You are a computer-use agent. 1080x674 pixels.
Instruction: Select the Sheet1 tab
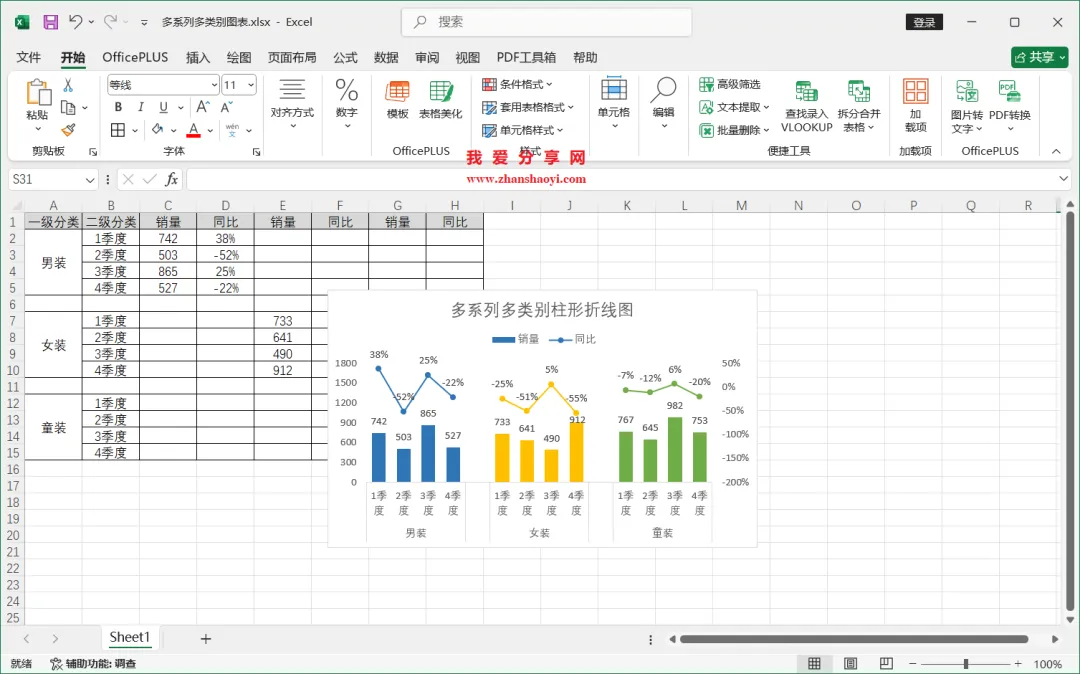click(129, 638)
